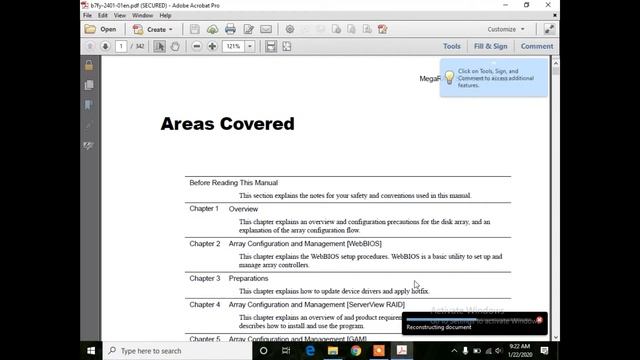Click the page number input field
Image resolution: width=640 pixels, height=360 pixels.
click(121, 46)
